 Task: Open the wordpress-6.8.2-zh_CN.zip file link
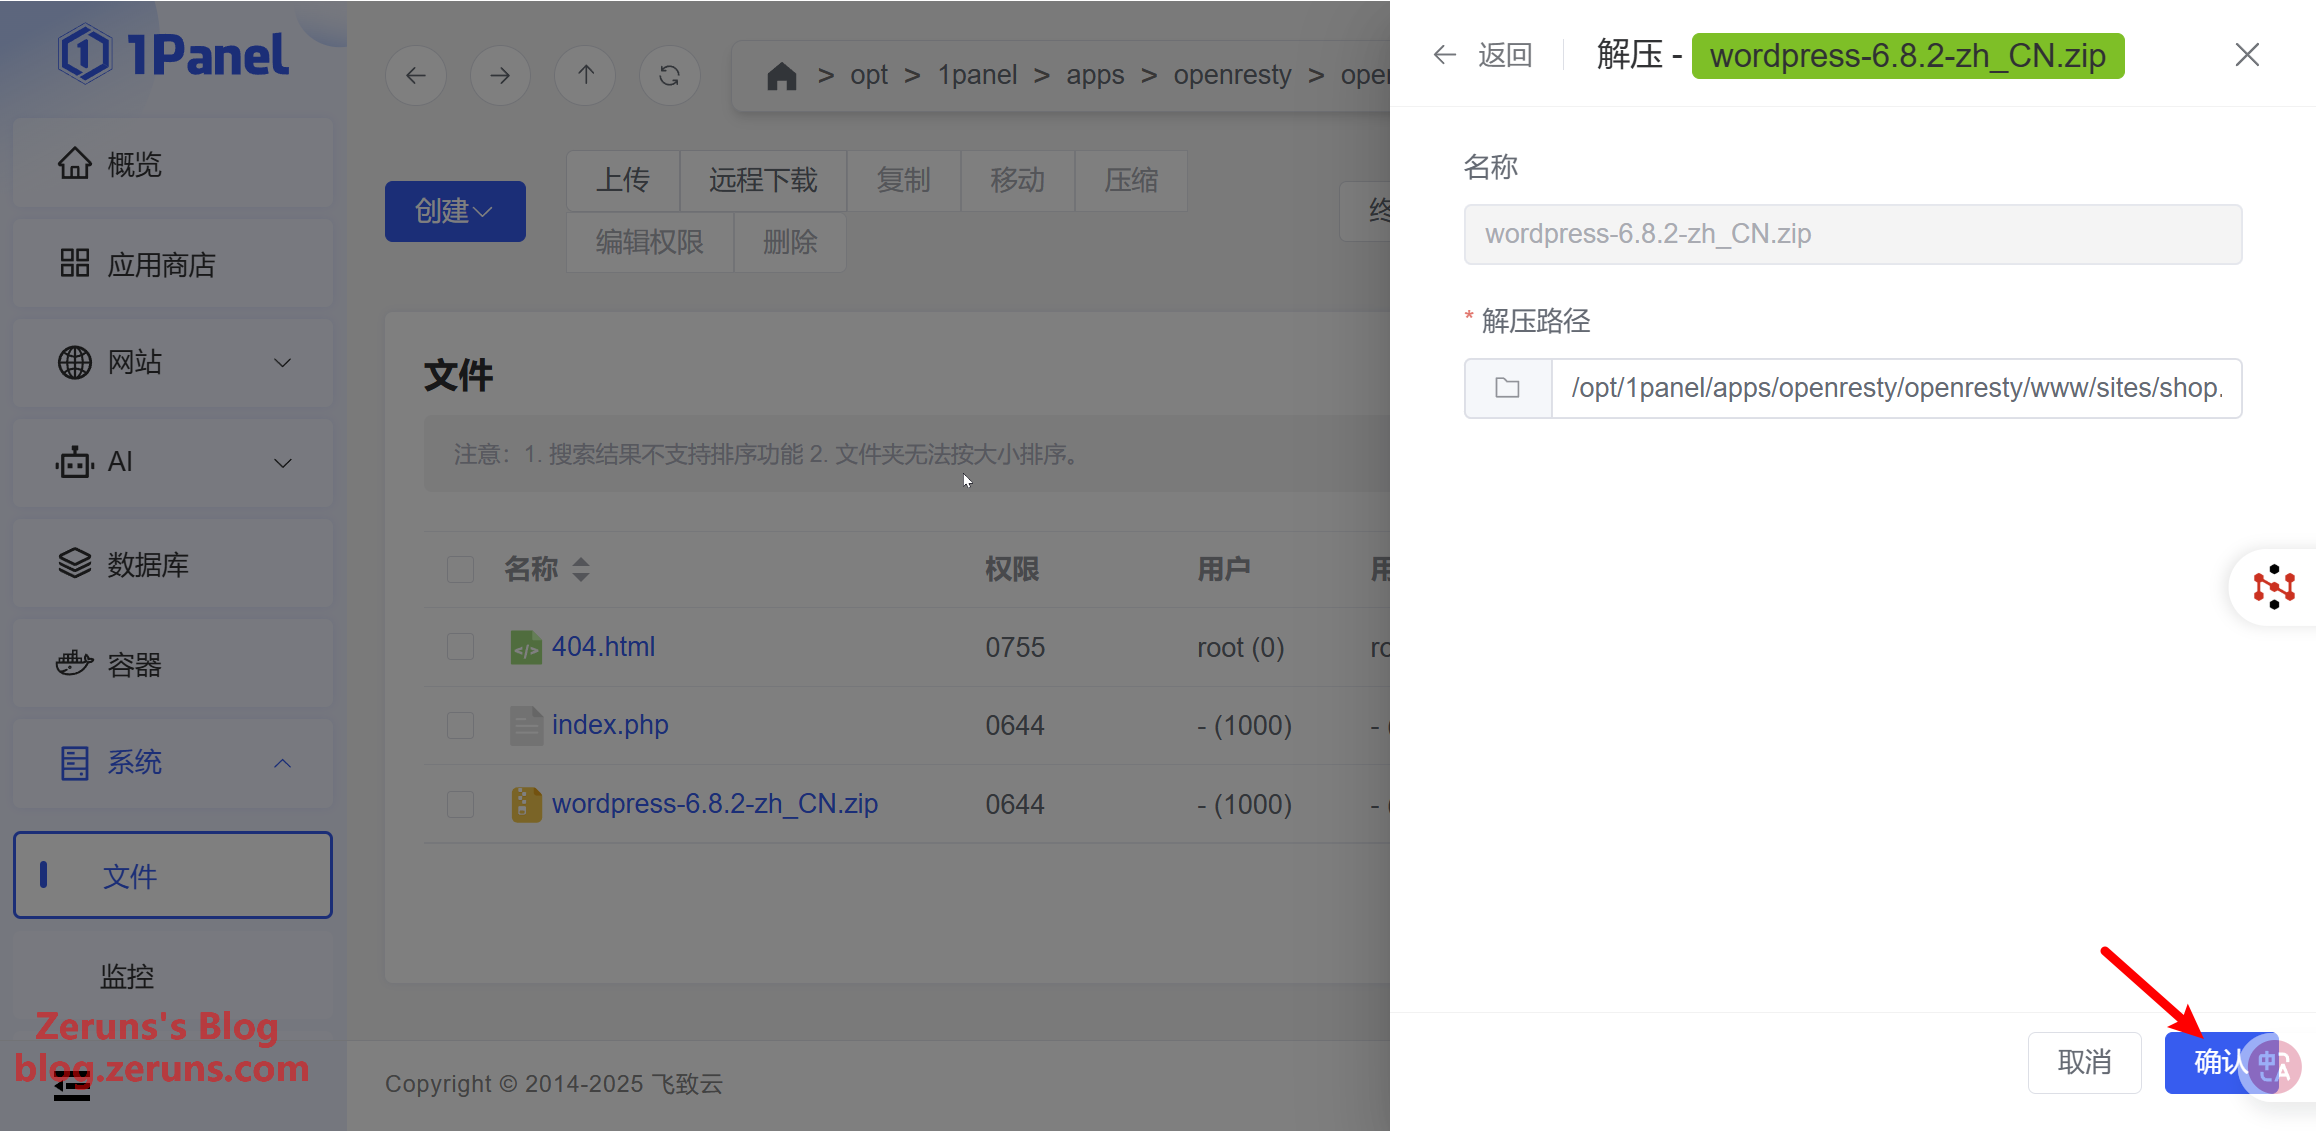point(715,804)
